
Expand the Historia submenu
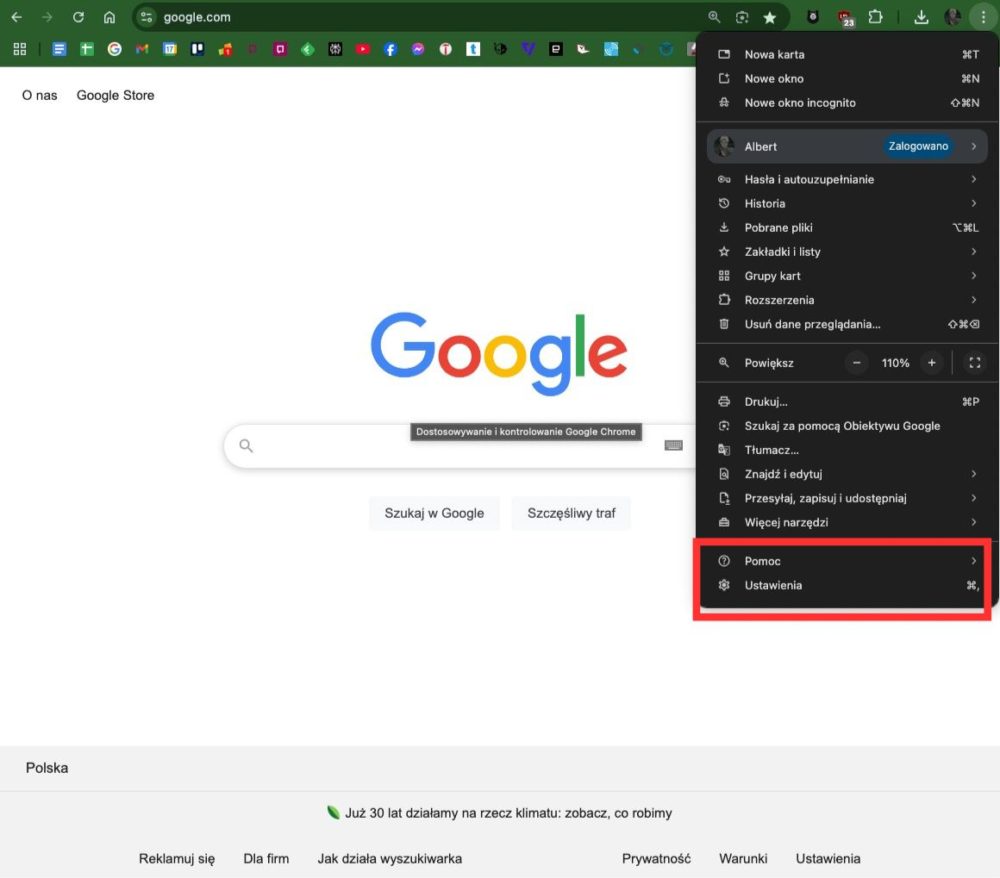coord(847,203)
